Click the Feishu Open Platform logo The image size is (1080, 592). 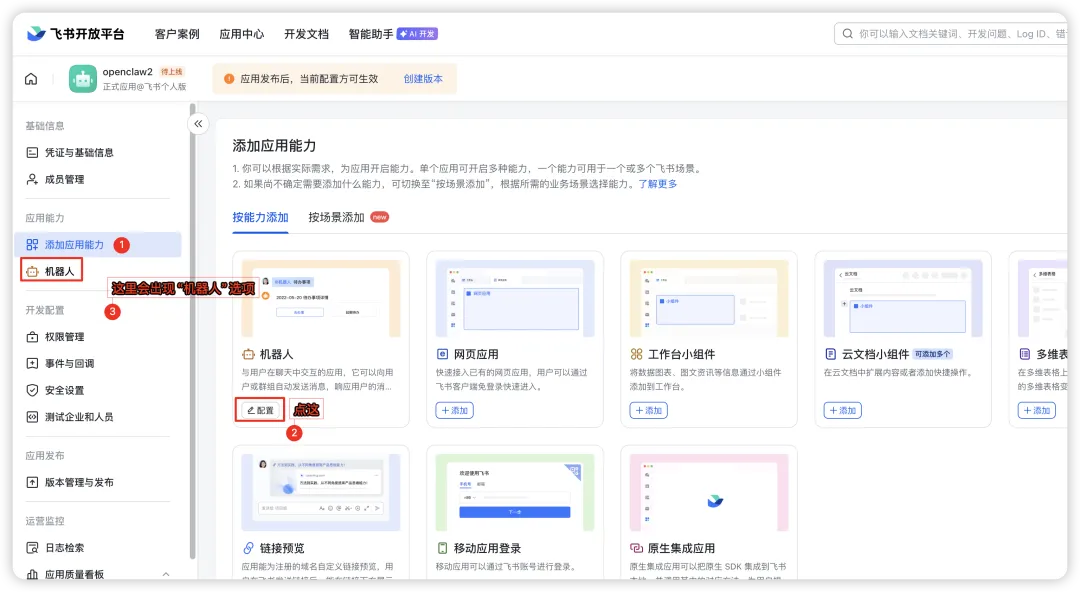pos(76,34)
